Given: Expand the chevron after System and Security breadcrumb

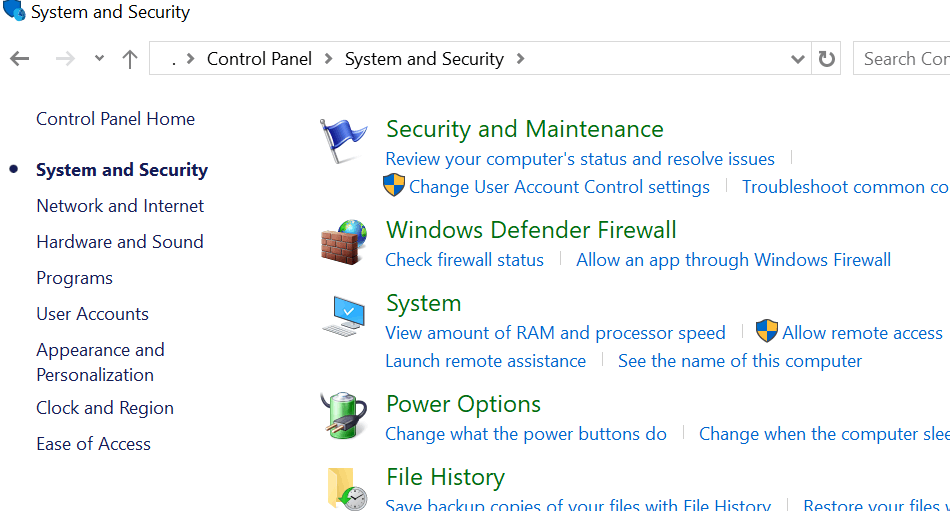Looking at the screenshot, I should point(520,59).
